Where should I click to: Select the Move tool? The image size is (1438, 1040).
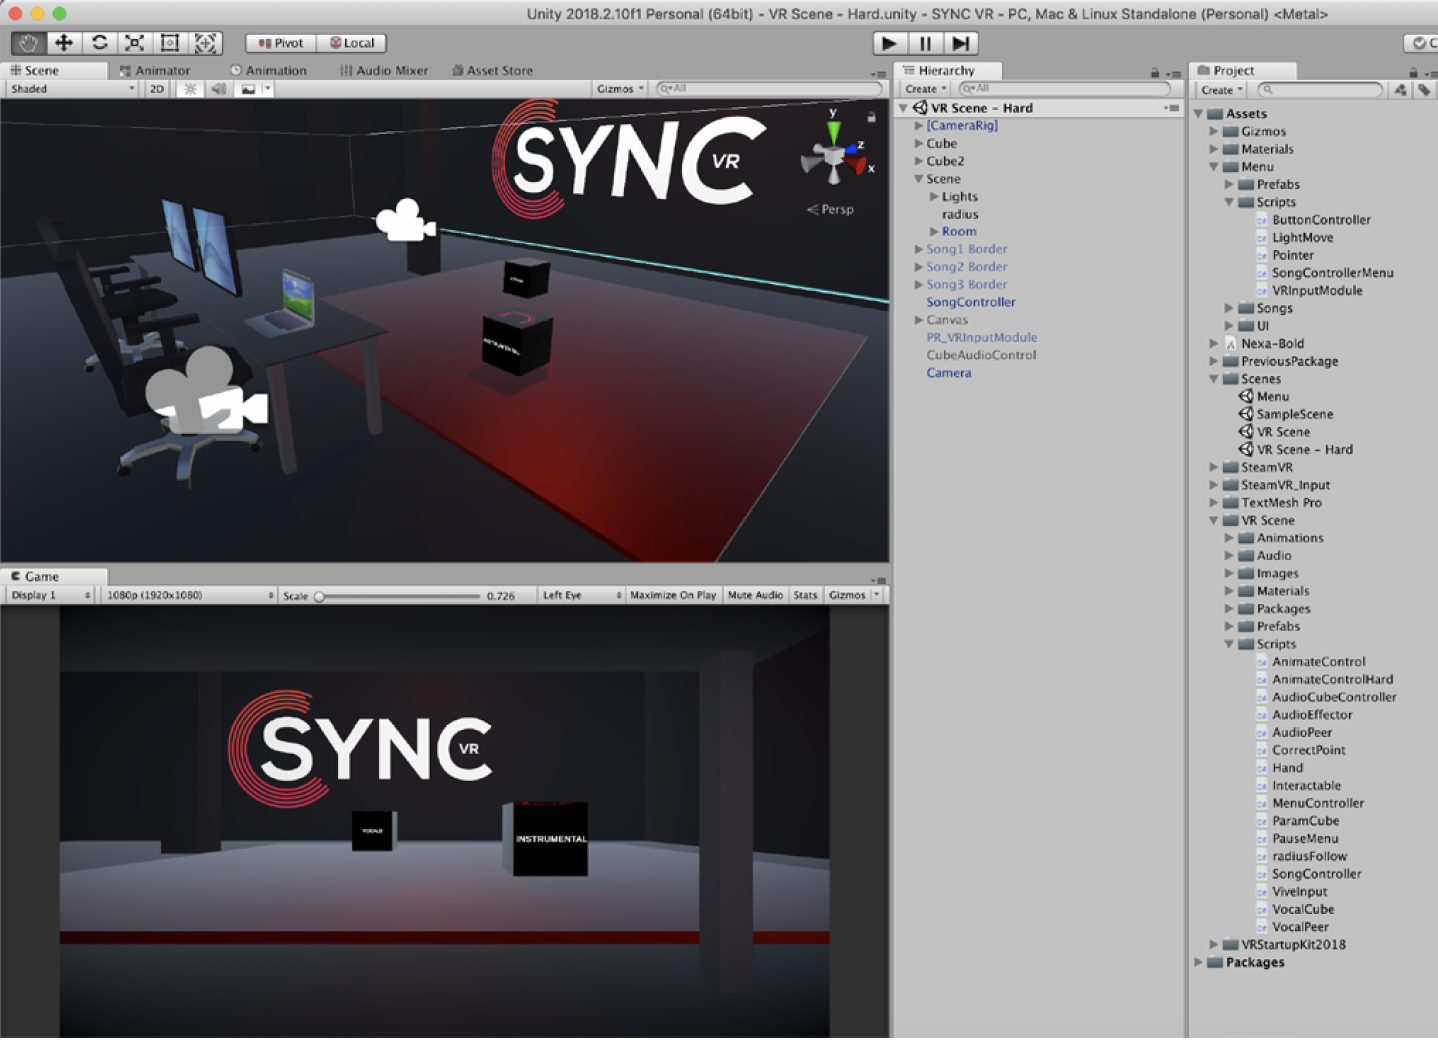(x=63, y=43)
